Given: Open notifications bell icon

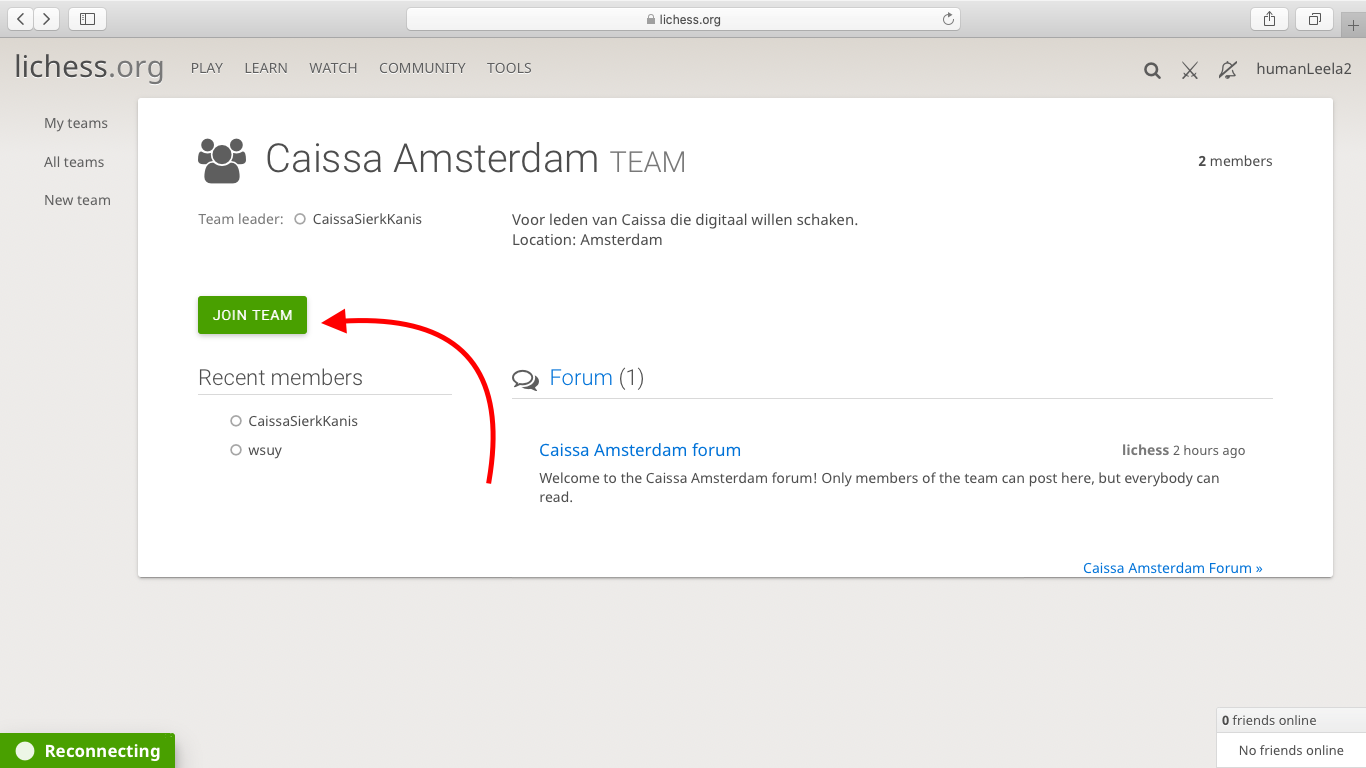Looking at the screenshot, I should click(1228, 70).
